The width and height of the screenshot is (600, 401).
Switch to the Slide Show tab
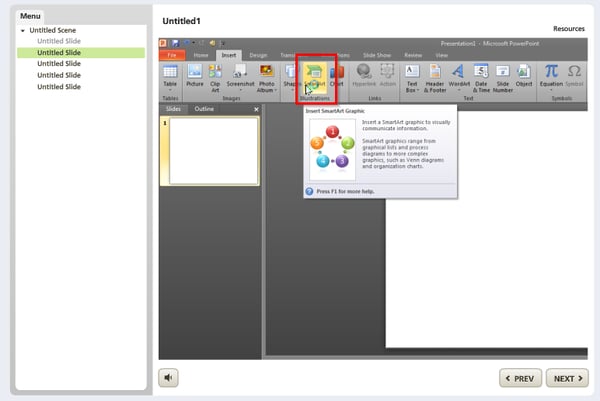(377, 55)
